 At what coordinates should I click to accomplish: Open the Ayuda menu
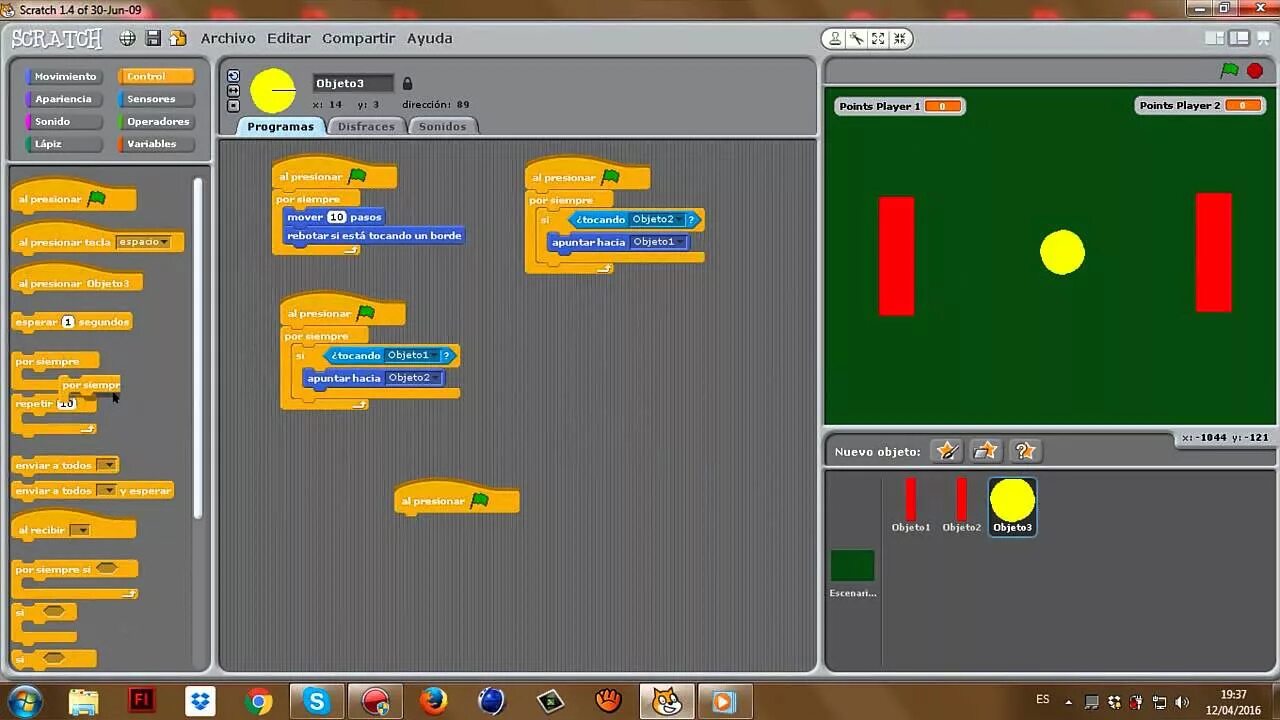click(429, 38)
